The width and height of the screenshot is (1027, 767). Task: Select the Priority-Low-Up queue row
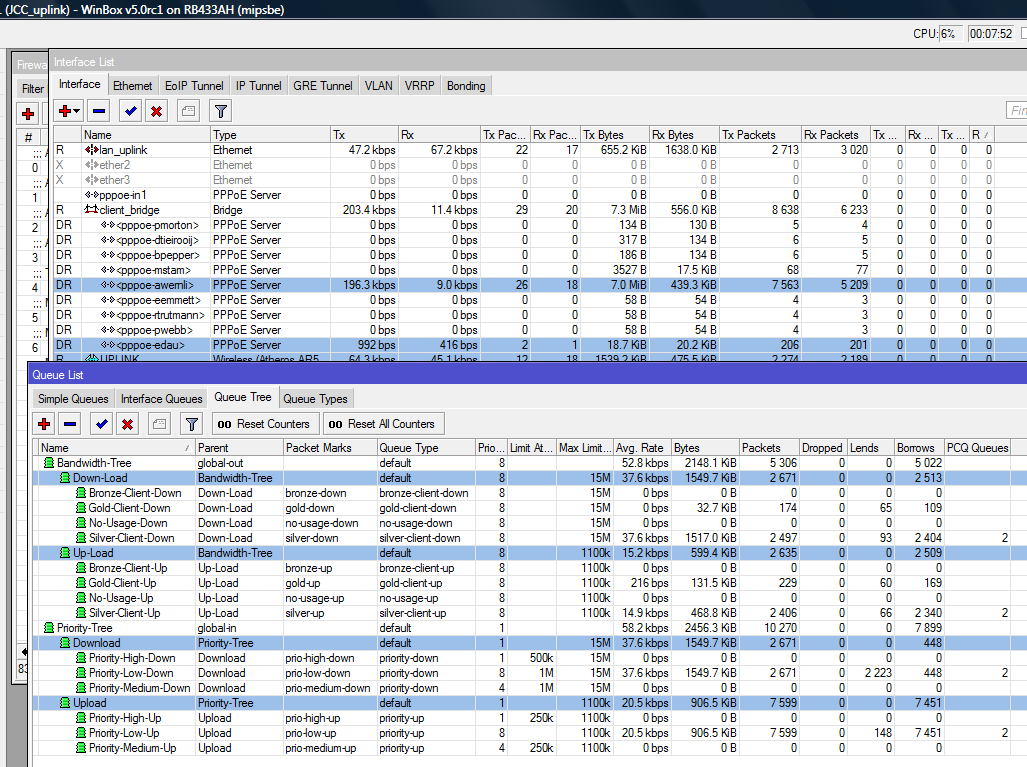click(530, 733)
